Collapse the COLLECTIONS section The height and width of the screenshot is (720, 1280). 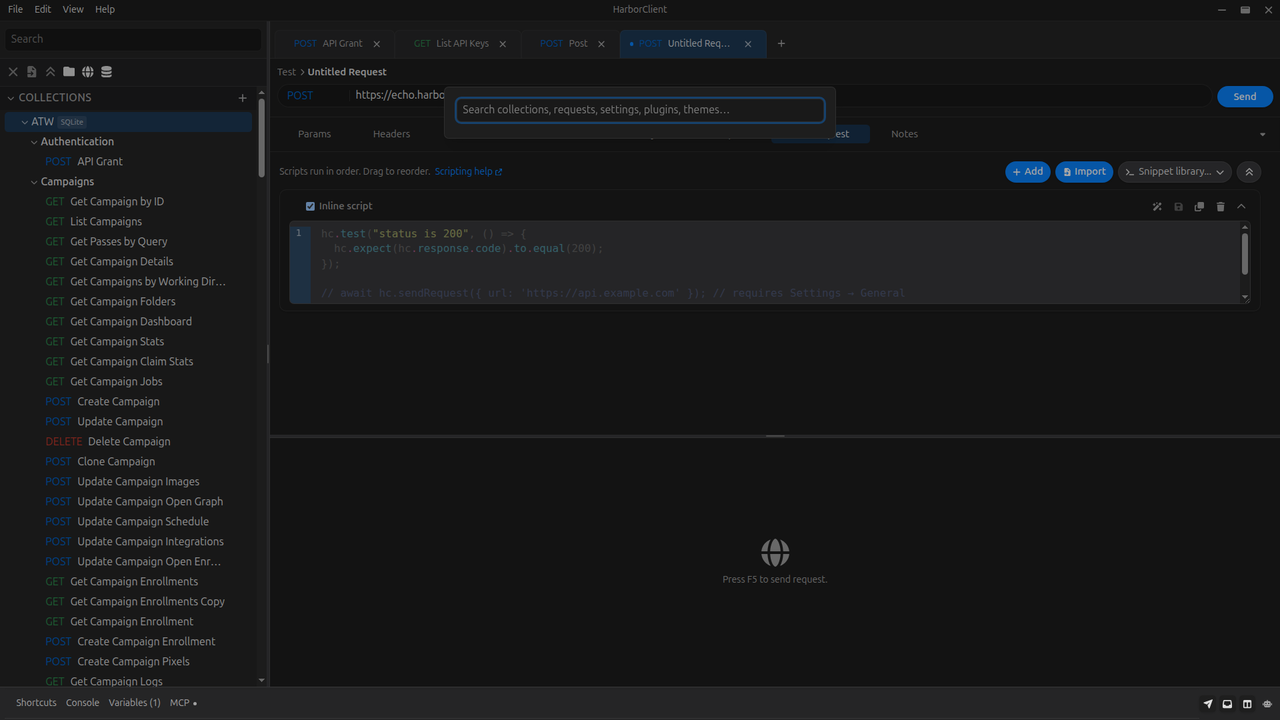11,98
